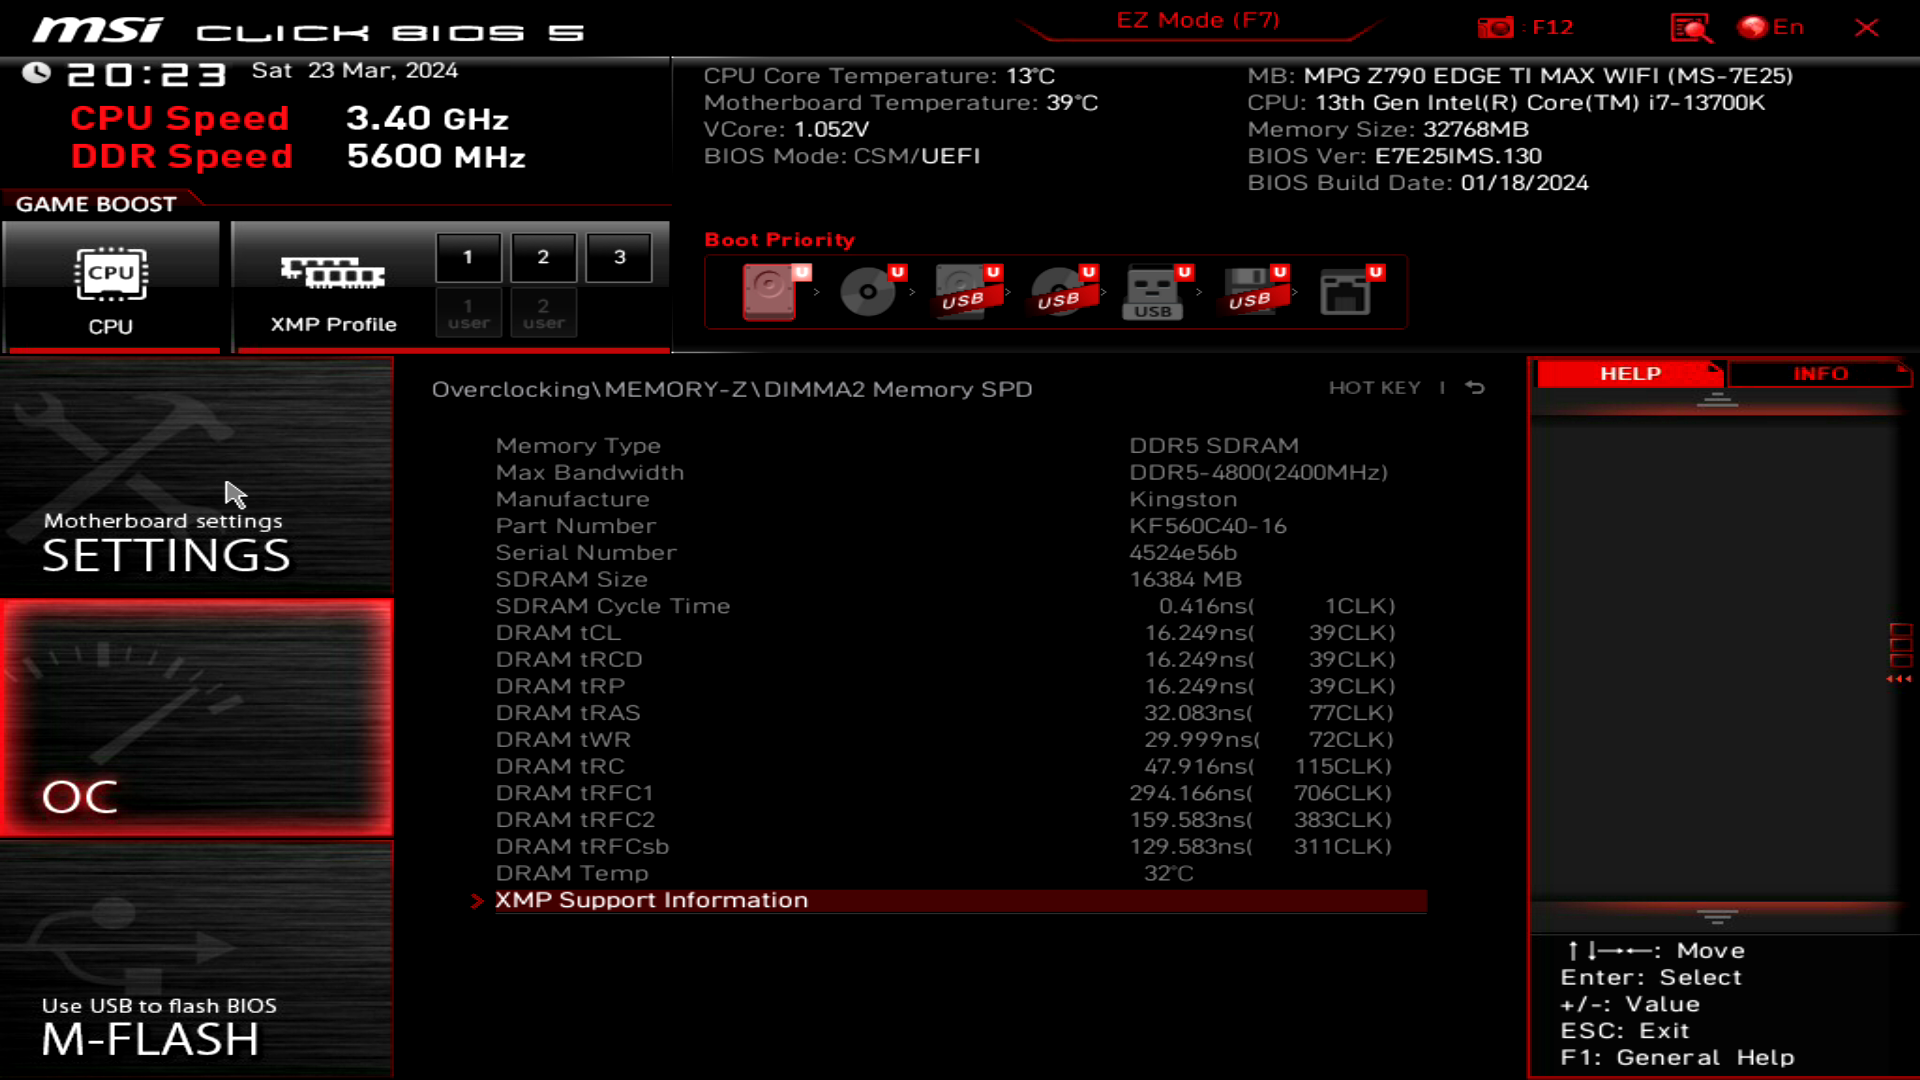
Task: Click the BIOS Ver E7E25IMS.130 text
Action: 1395,156
